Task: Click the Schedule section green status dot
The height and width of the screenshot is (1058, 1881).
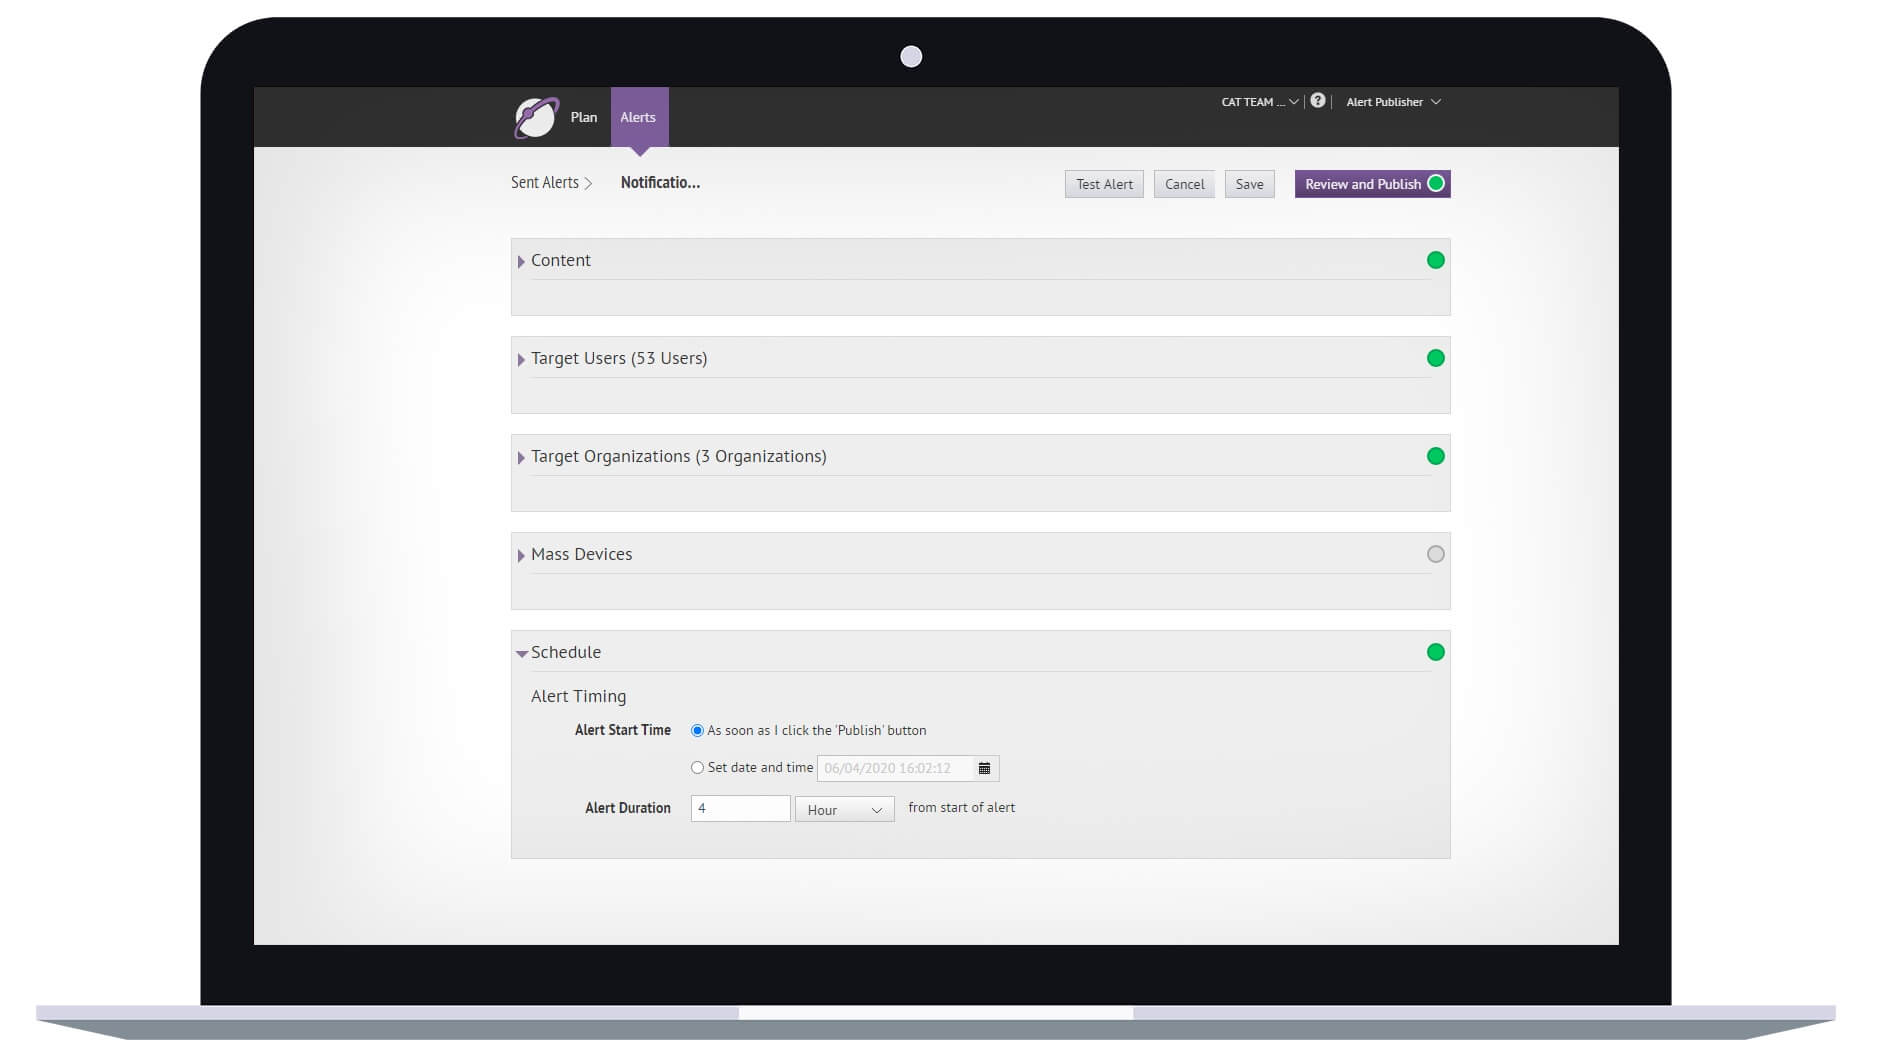Action: tap(1435, 652)
